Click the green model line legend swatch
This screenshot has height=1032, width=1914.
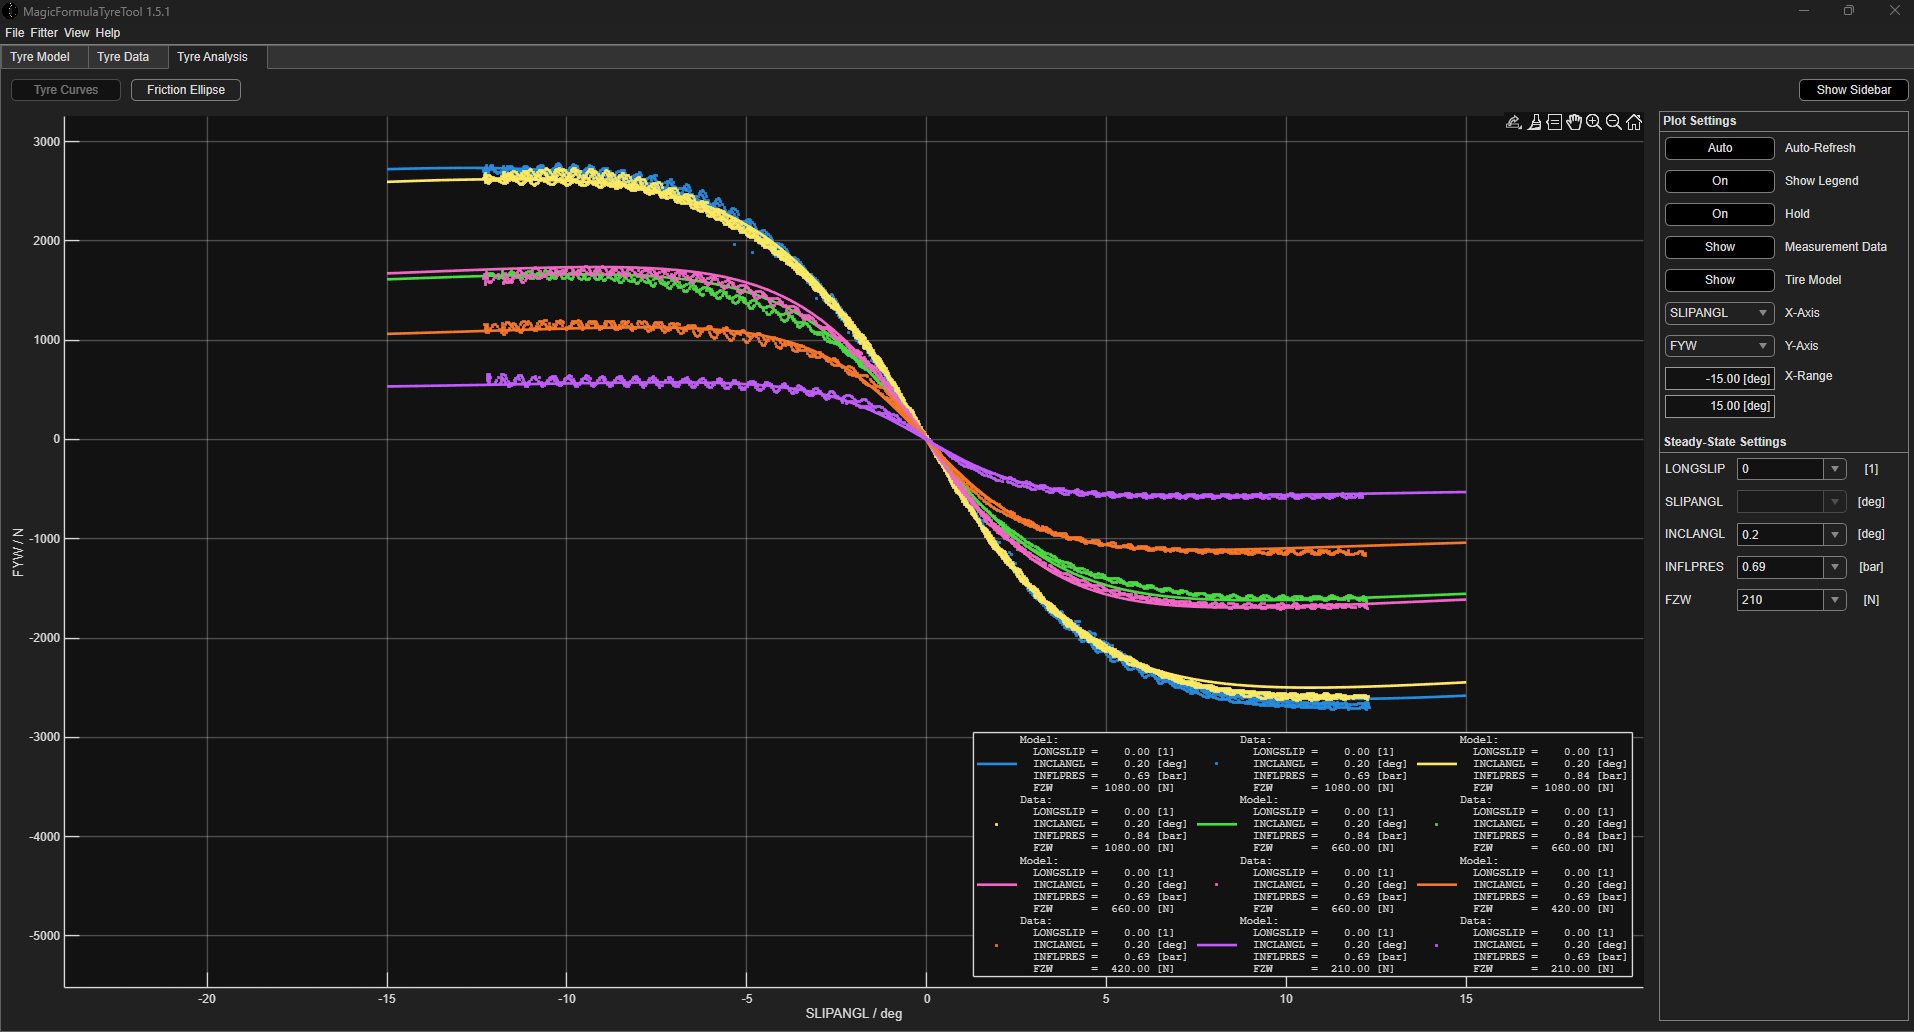1216,824
